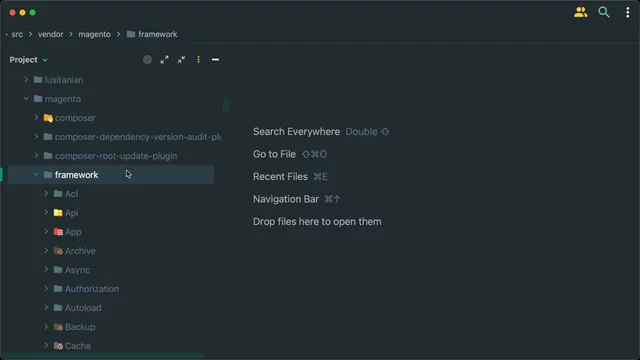Open Search Everywhere magnifier icon
The width and height of the screenshot is (640, 360).
point(604,12)
